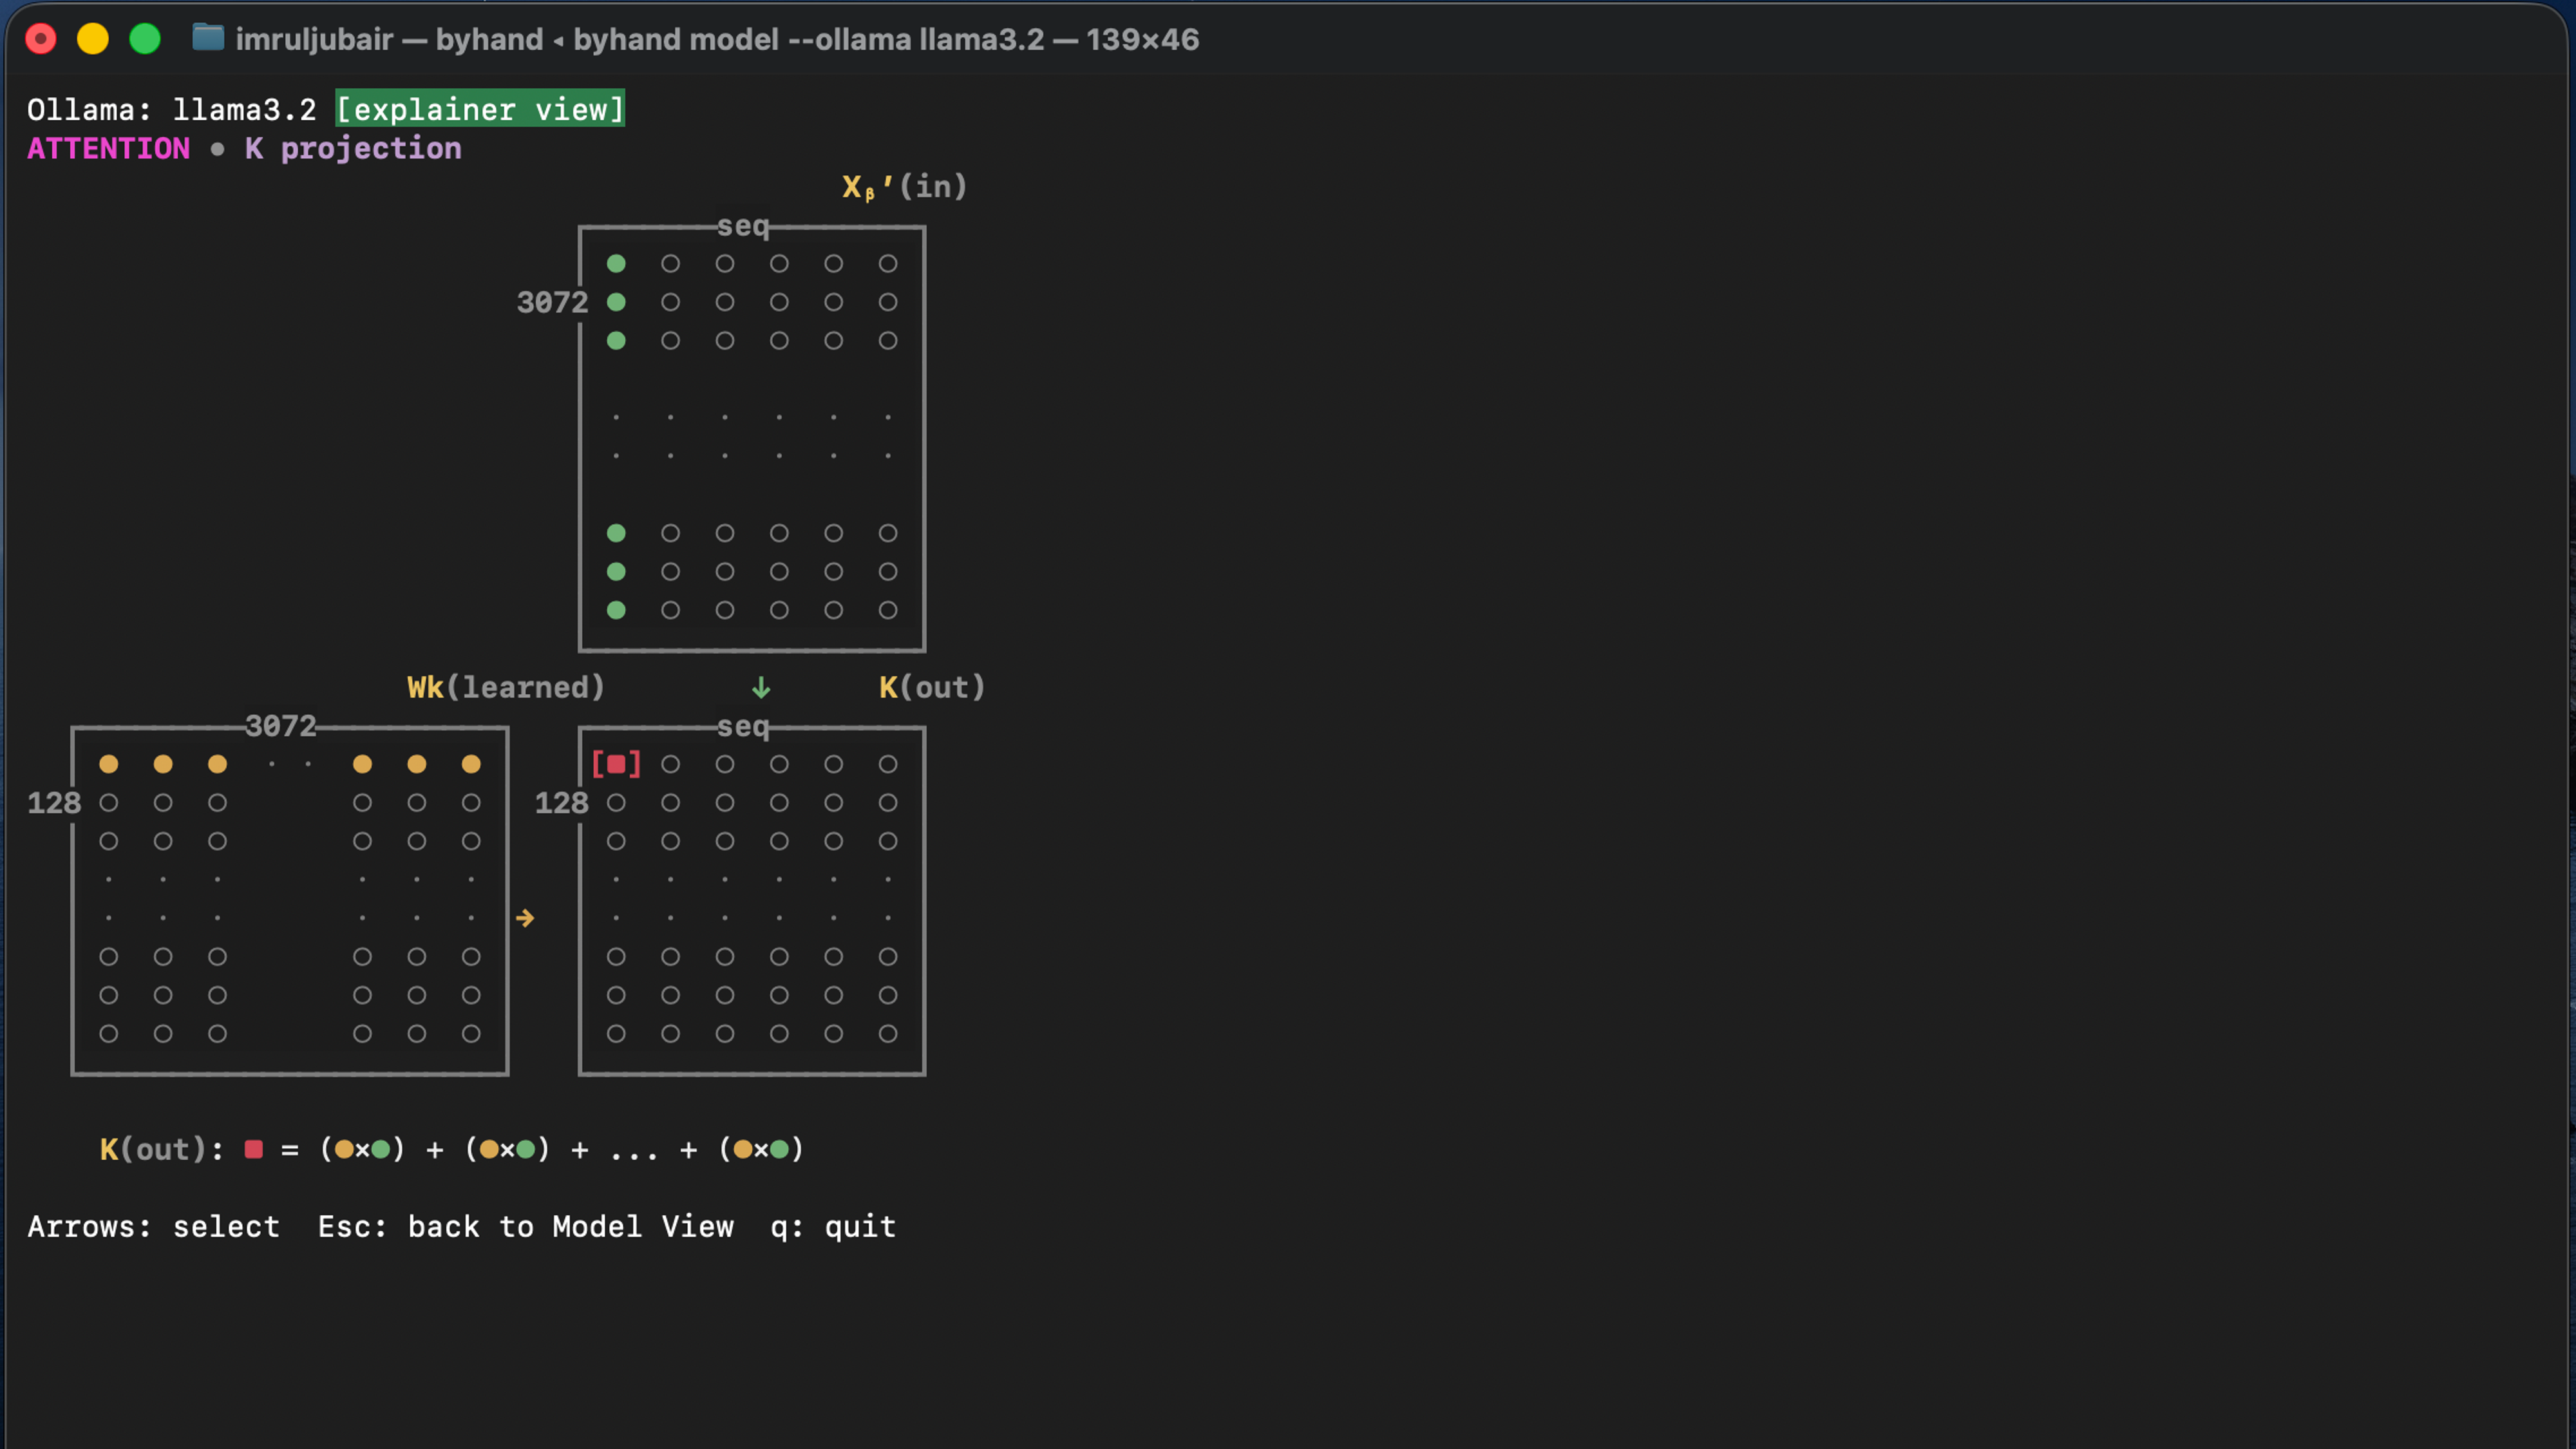Click the folder icon in the title bar
The width and height of the screenshot is (2576, 1449).
[208, 38]
